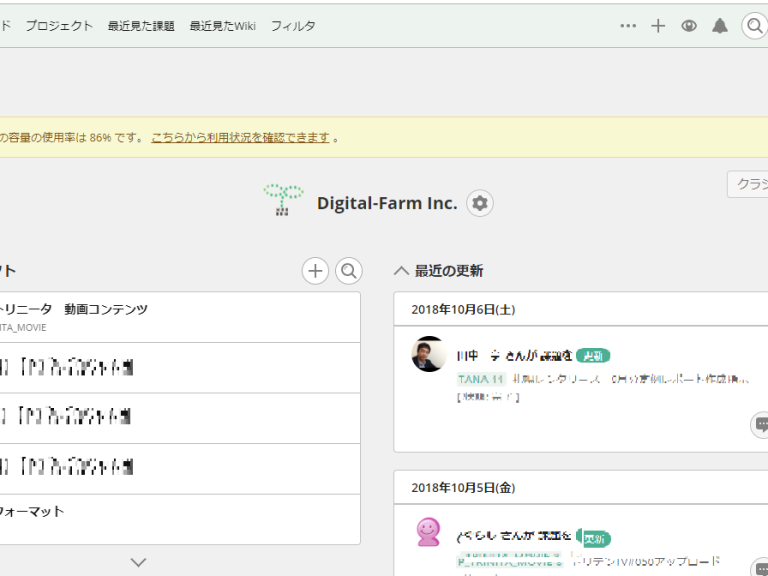Click the こちらから利用状況を確認できます link
This screenshot has width=768, height=576.
[240, 137]
